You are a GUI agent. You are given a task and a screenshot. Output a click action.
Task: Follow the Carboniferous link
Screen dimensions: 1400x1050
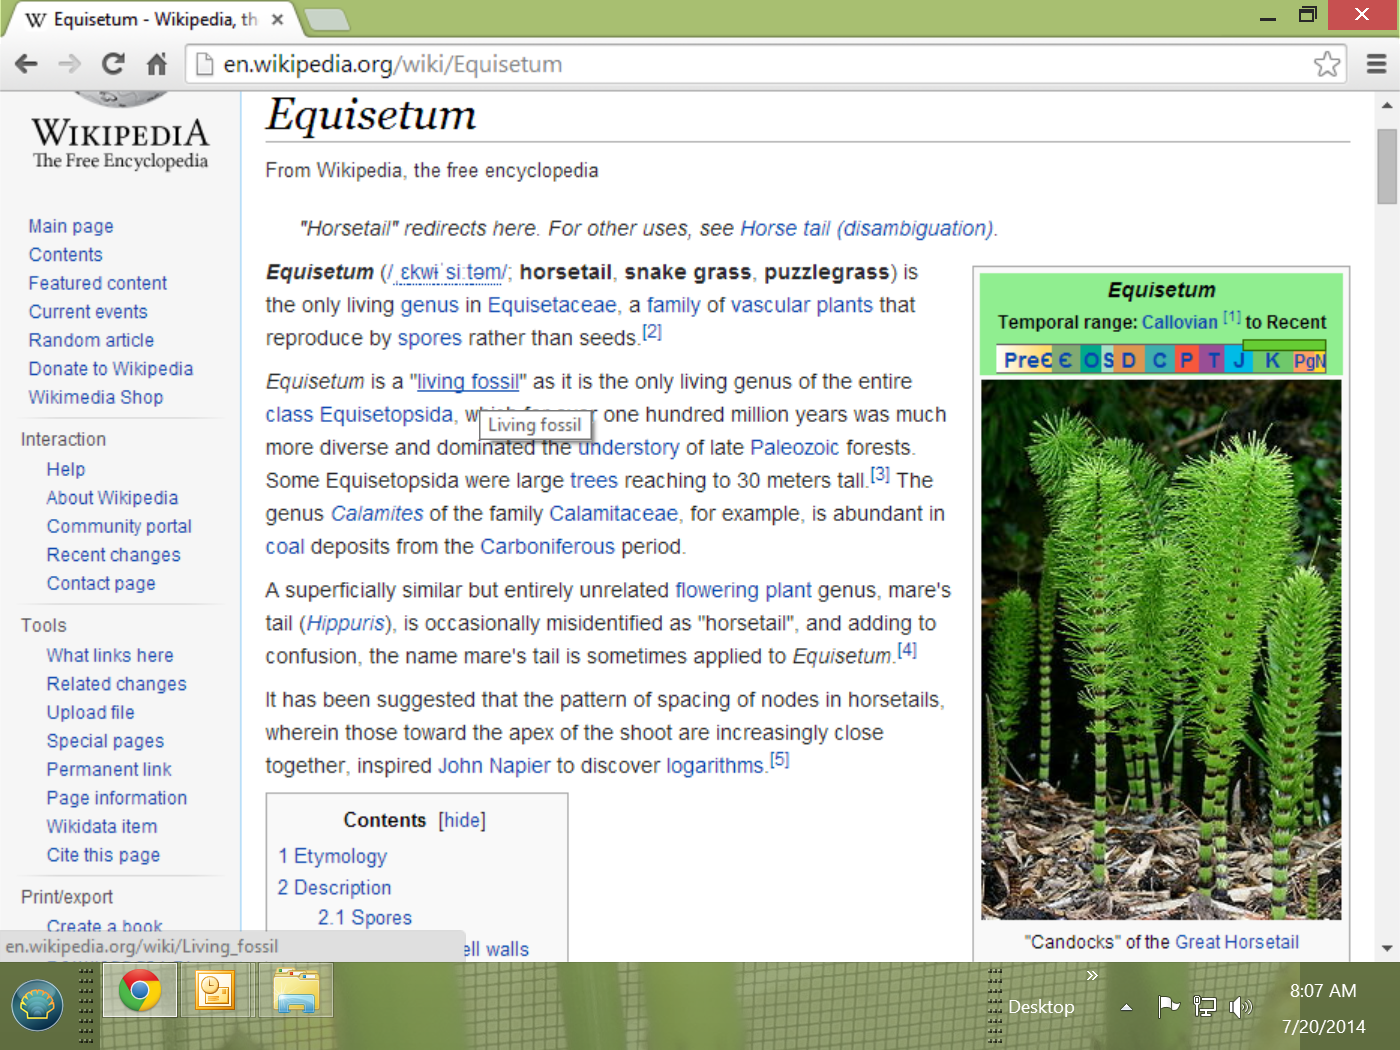[x=547, y=546]
